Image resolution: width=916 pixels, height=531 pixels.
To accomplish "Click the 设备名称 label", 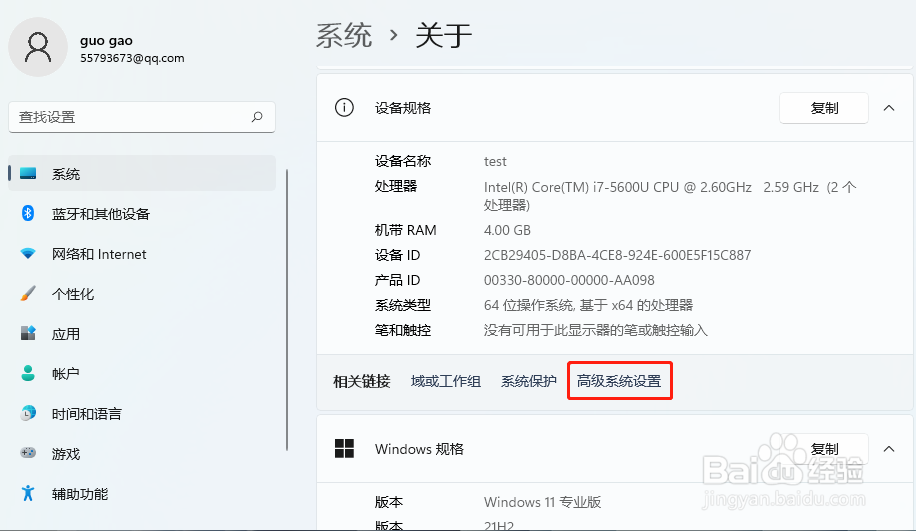I will point(403,161).
